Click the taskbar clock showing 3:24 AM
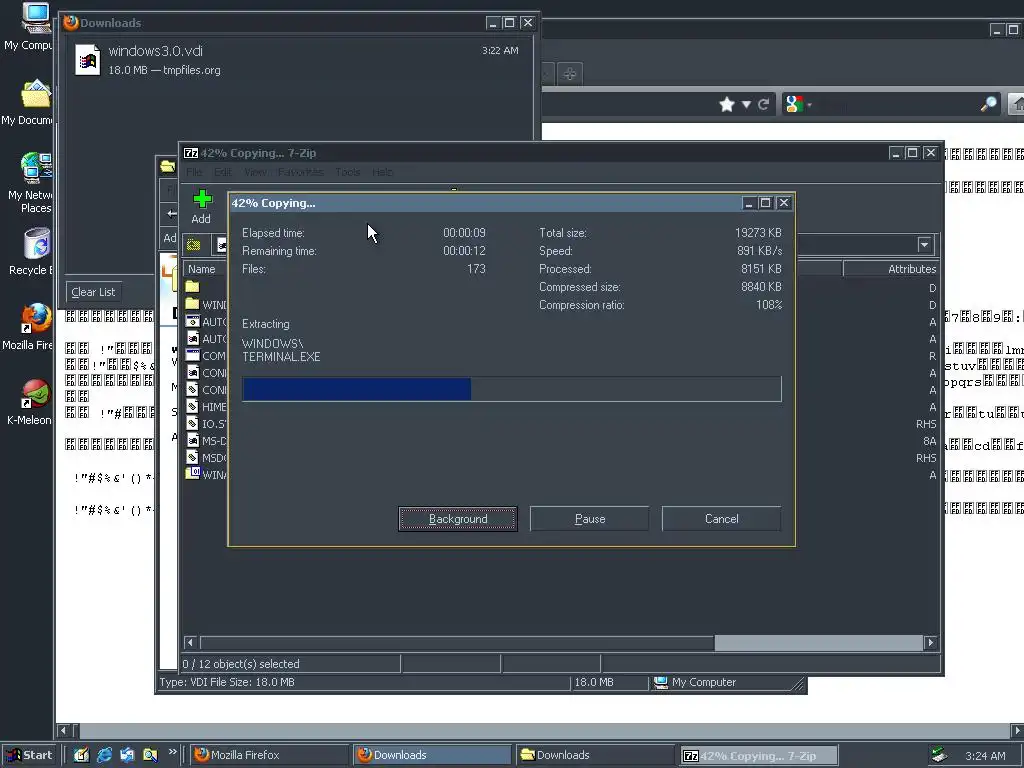Image resolution: width=1024 pixels, height=768 pixels. [x=985, y=756]
